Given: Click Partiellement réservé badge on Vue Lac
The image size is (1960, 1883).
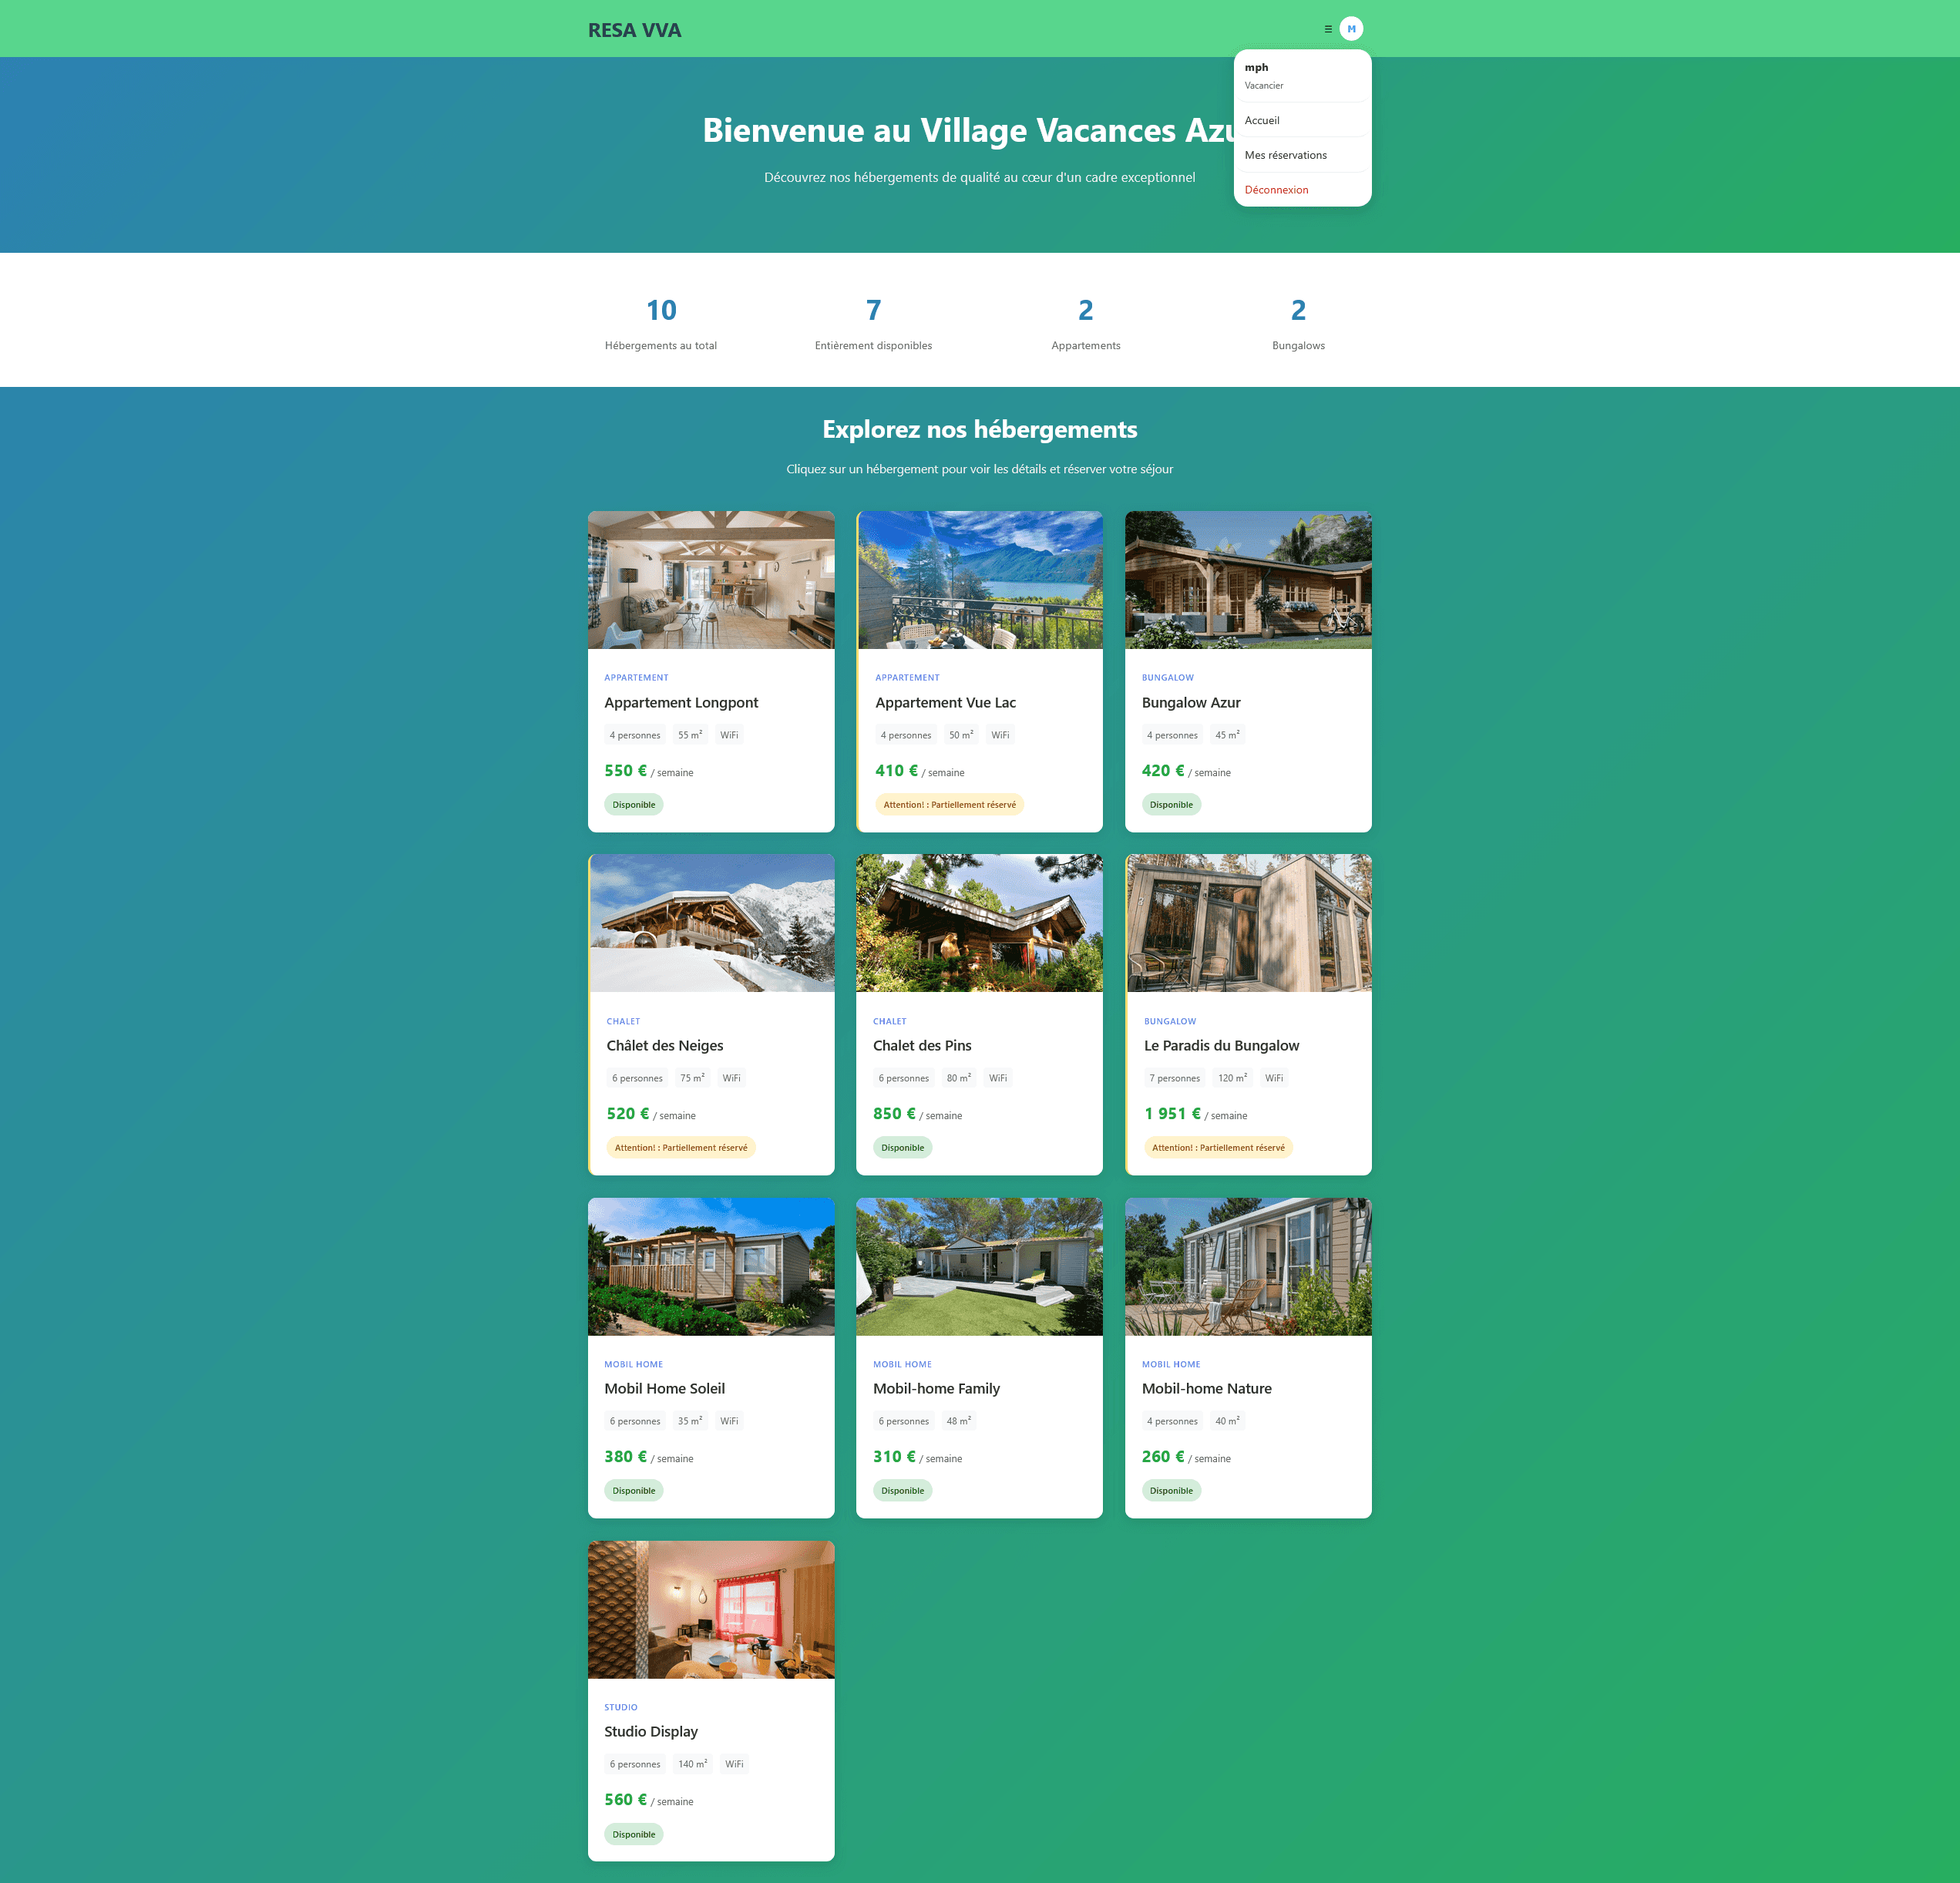Looking at the screenshot, I should click(949, 804).
